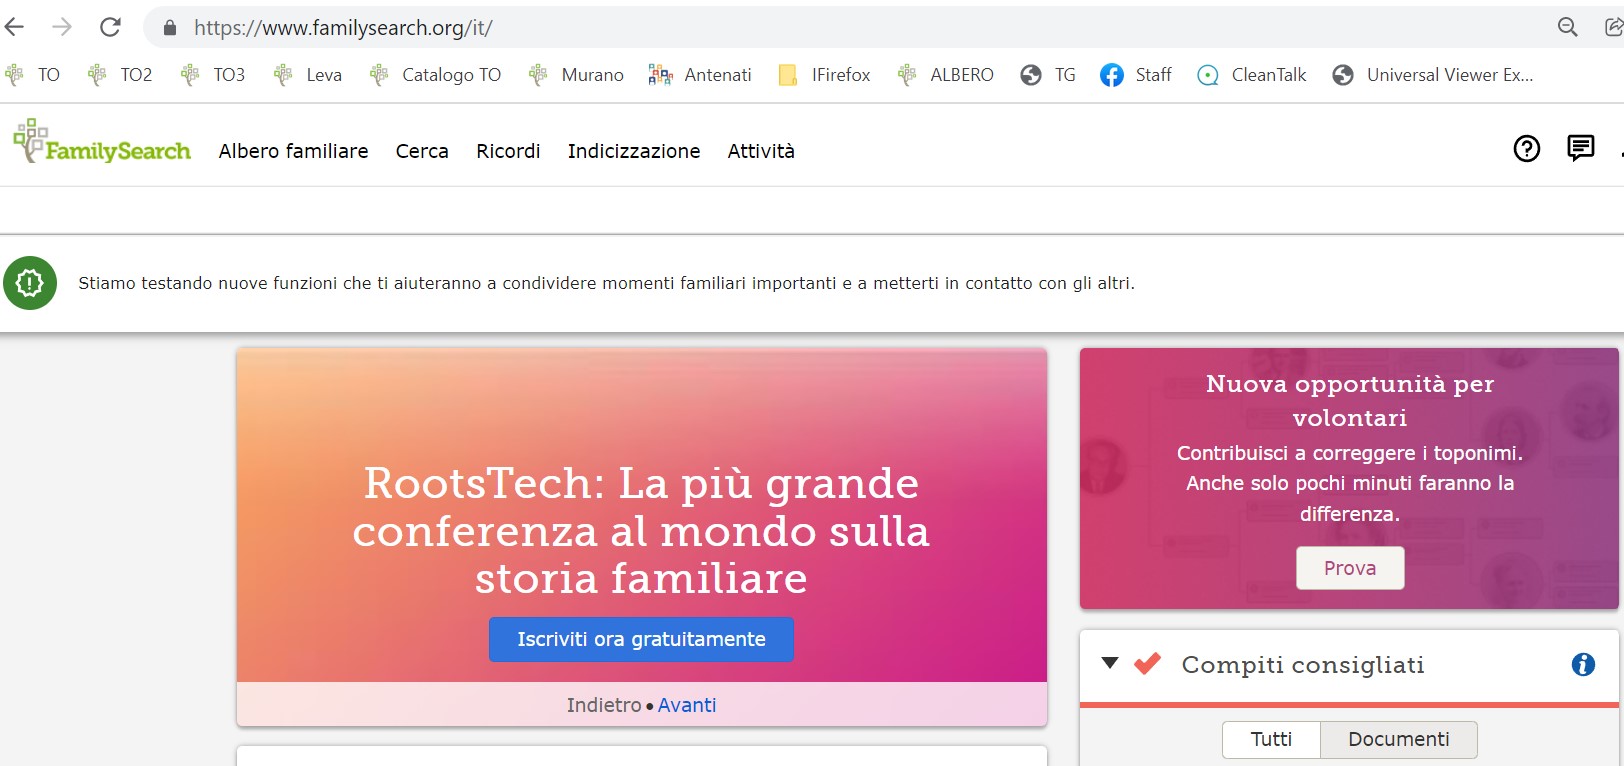Viewport: 1624px width, 766px height.
Task: Click the browser forward arrow
Action: point(62,27)
